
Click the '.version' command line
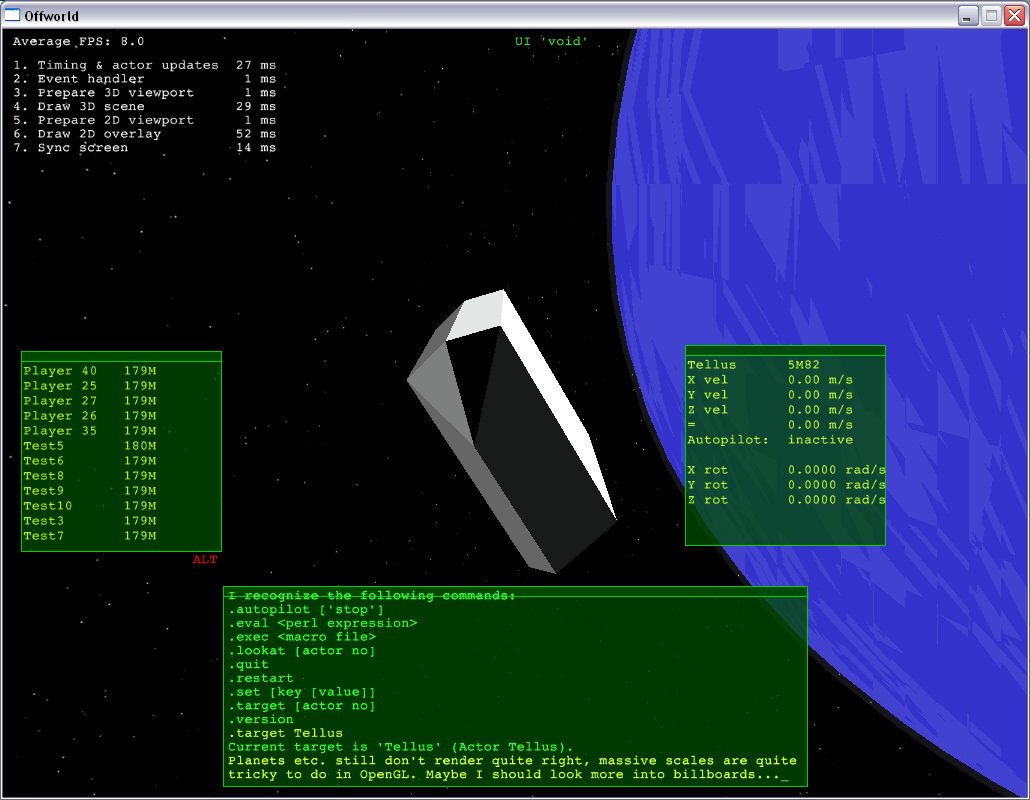click(x=261, y=720)
